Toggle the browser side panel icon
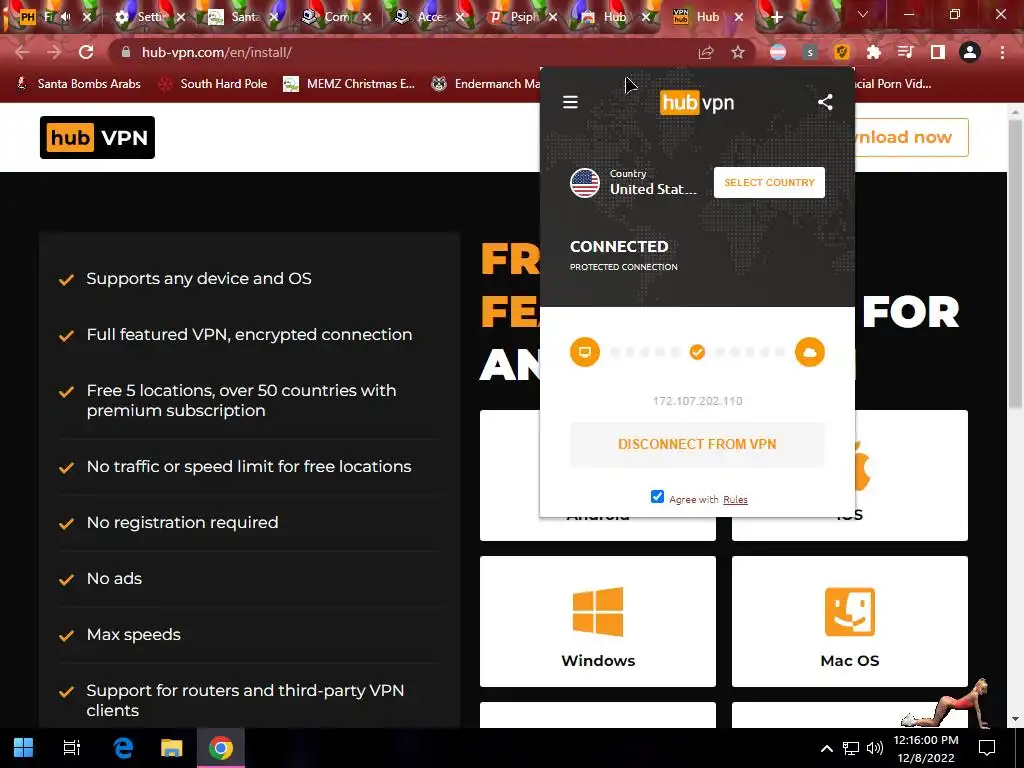 click(937, 52)
